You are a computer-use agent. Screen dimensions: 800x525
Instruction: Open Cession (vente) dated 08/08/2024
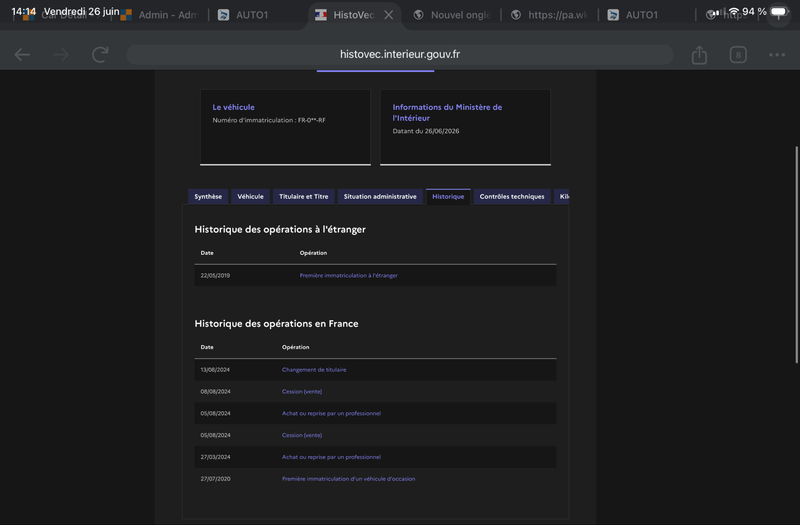click(x=302, y=392)
